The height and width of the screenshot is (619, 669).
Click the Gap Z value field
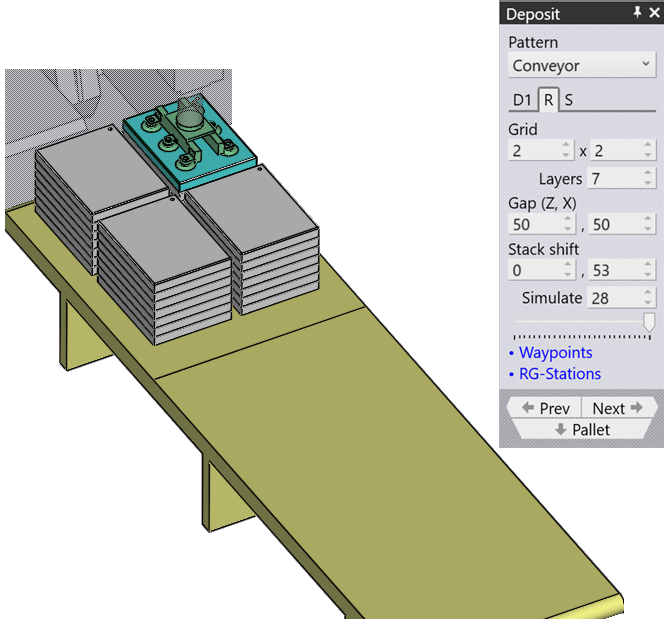click(535, 225)
